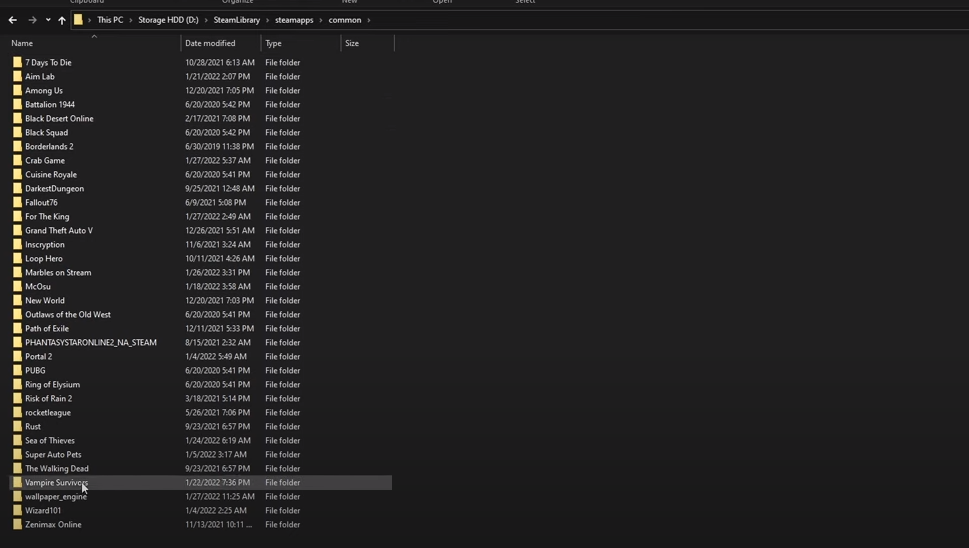Click the Portal 2 folder name
969x548 pixels.
click(38, 356)
